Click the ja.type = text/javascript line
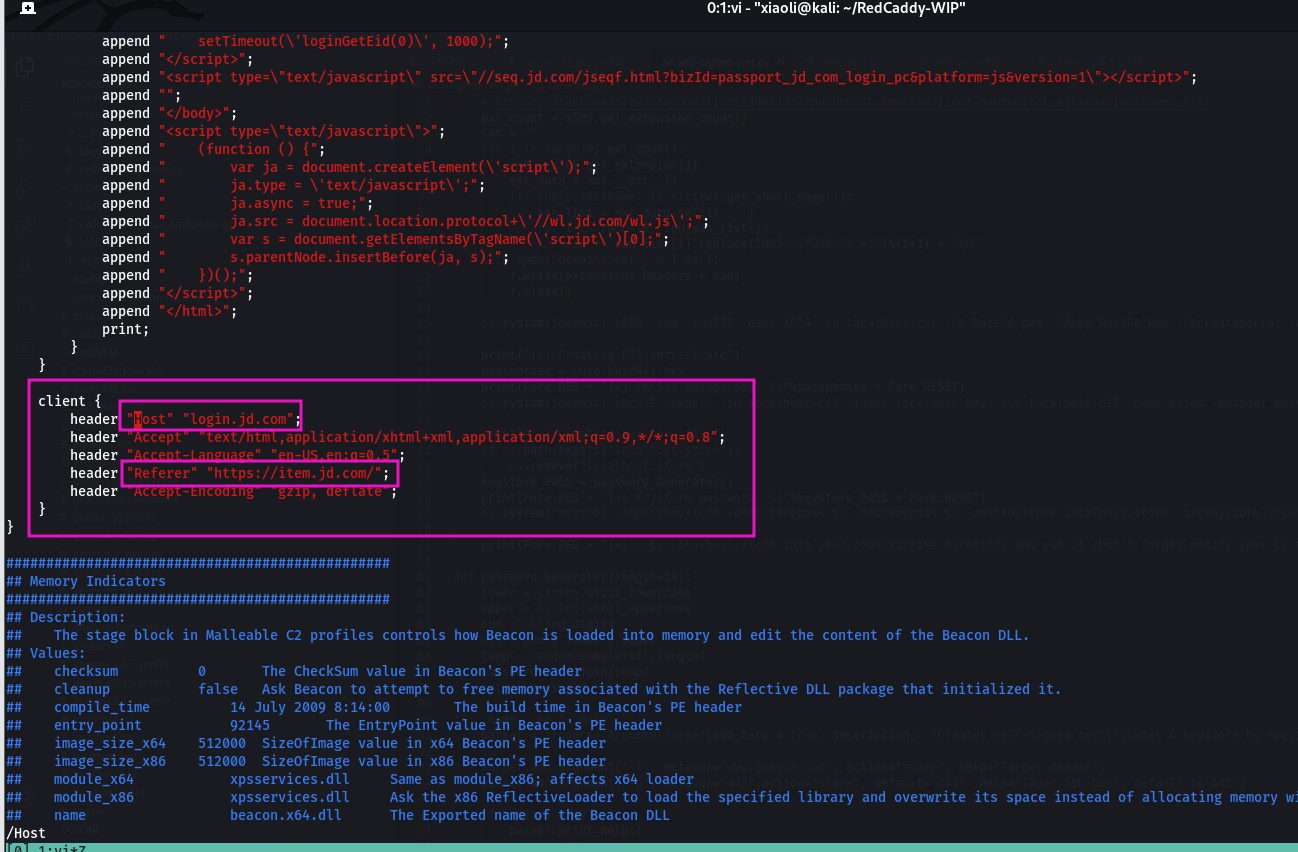The width and height of the screenshot is (1298, 852). tap(294, 185)
